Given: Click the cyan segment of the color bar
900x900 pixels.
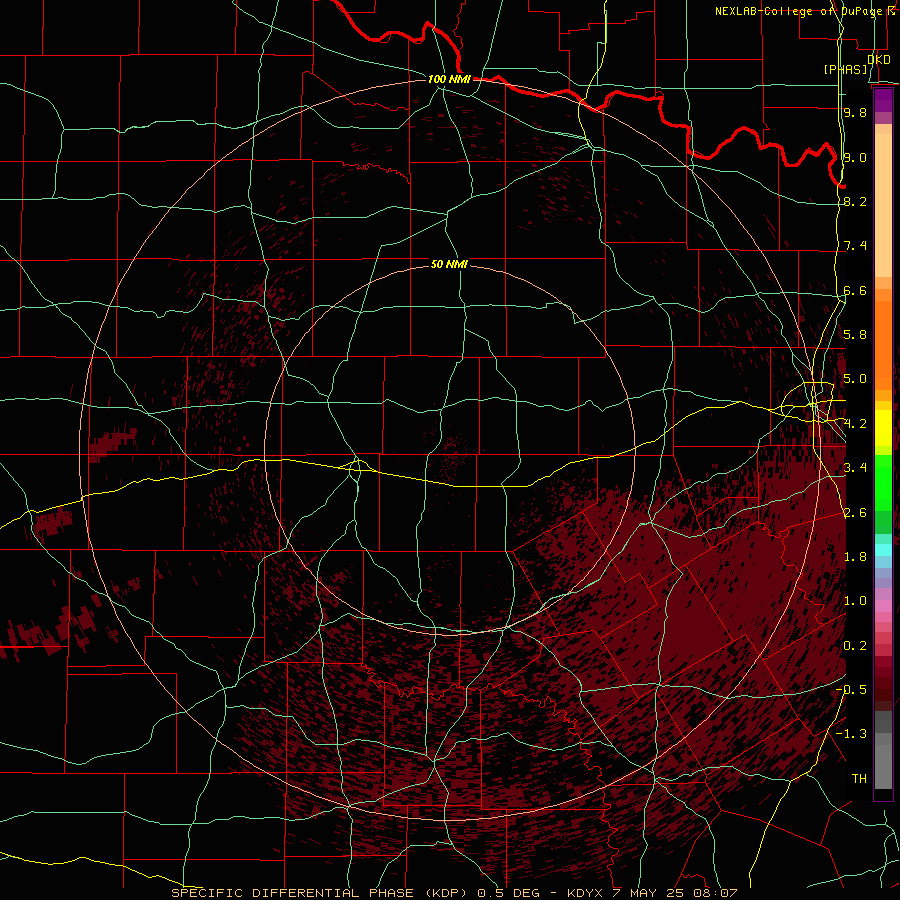Looking at the screenshot, I should [883, 550].
